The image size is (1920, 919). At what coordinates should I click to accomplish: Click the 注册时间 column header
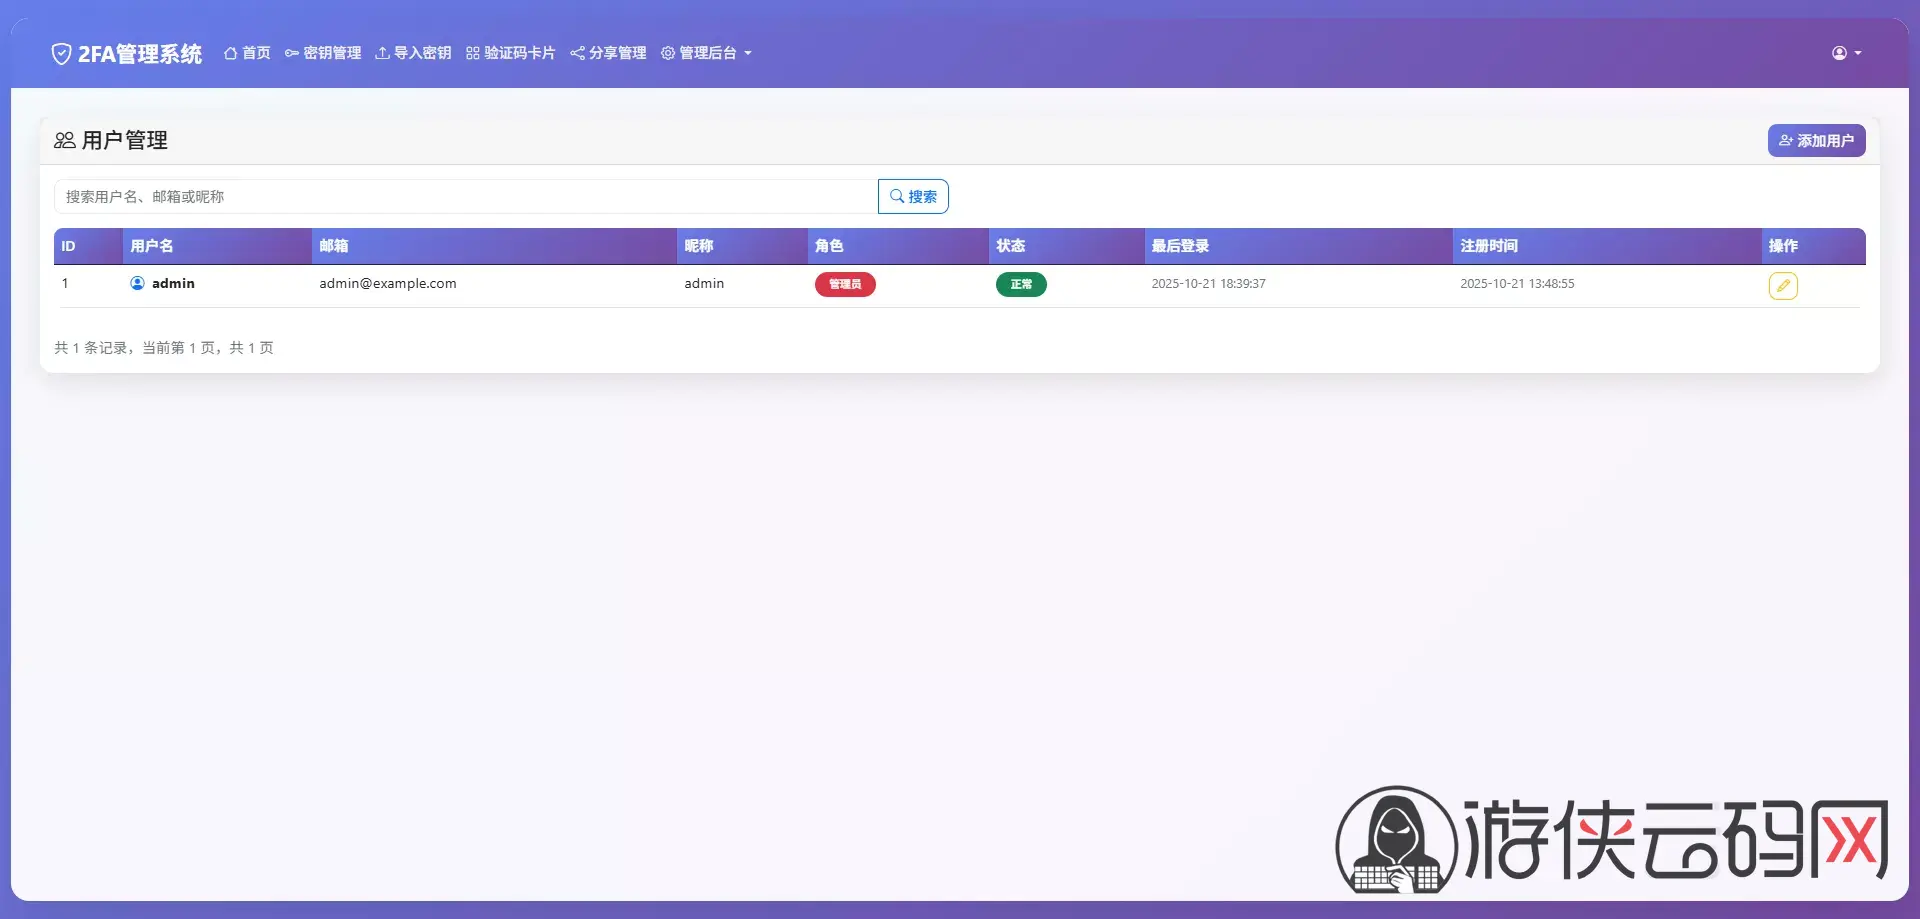point(1489,246)
